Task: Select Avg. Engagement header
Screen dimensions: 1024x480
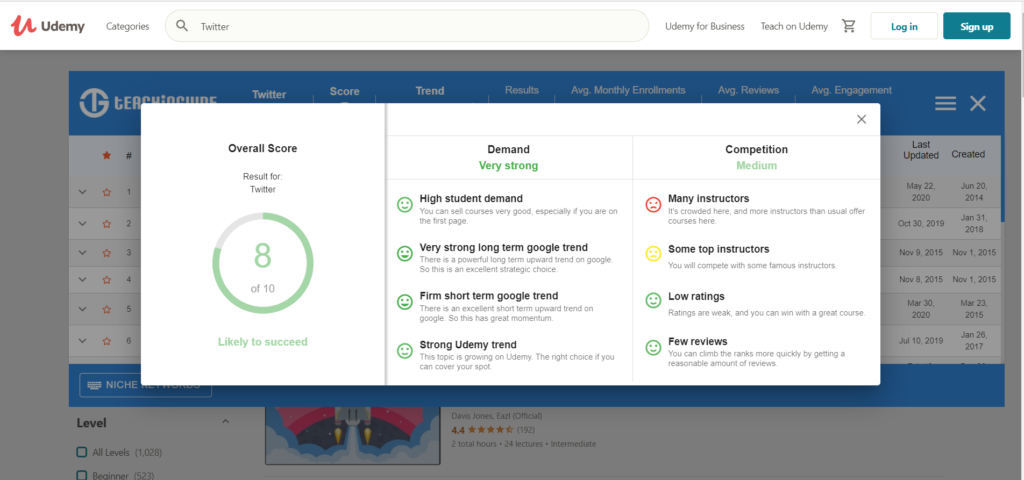Action: tap(852, 90)
